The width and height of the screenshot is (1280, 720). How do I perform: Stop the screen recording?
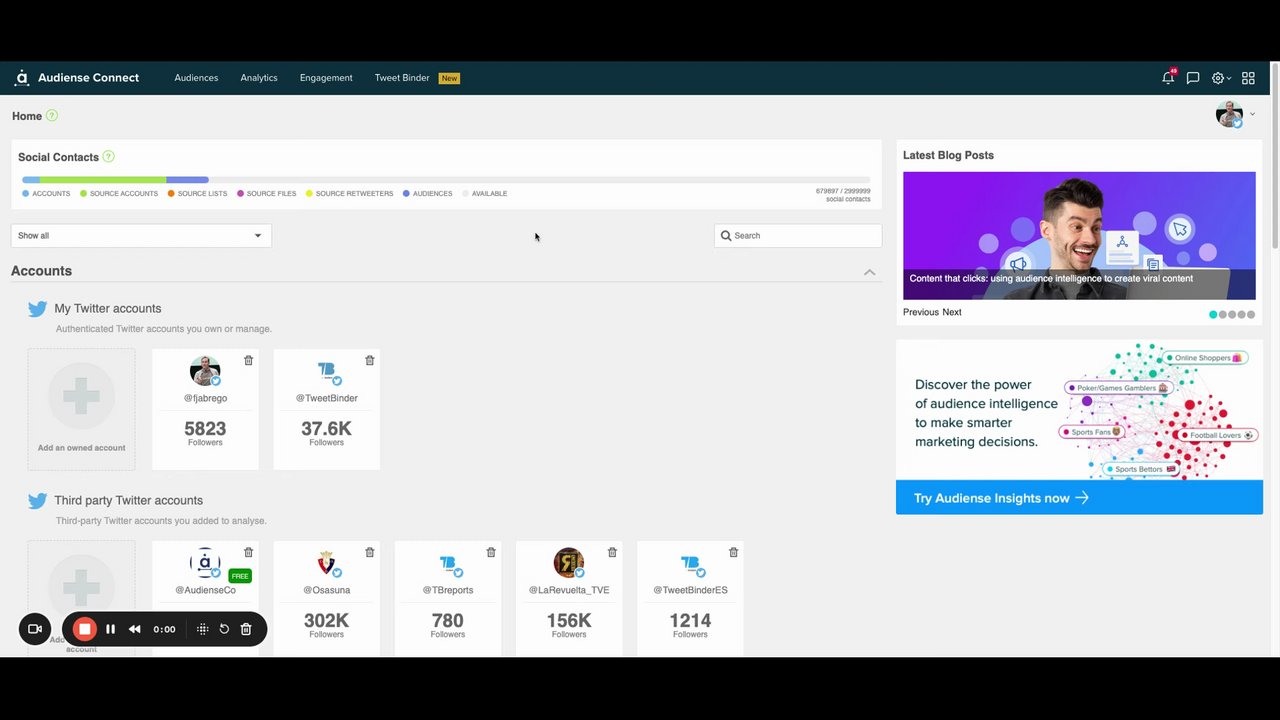pos(85,629)
